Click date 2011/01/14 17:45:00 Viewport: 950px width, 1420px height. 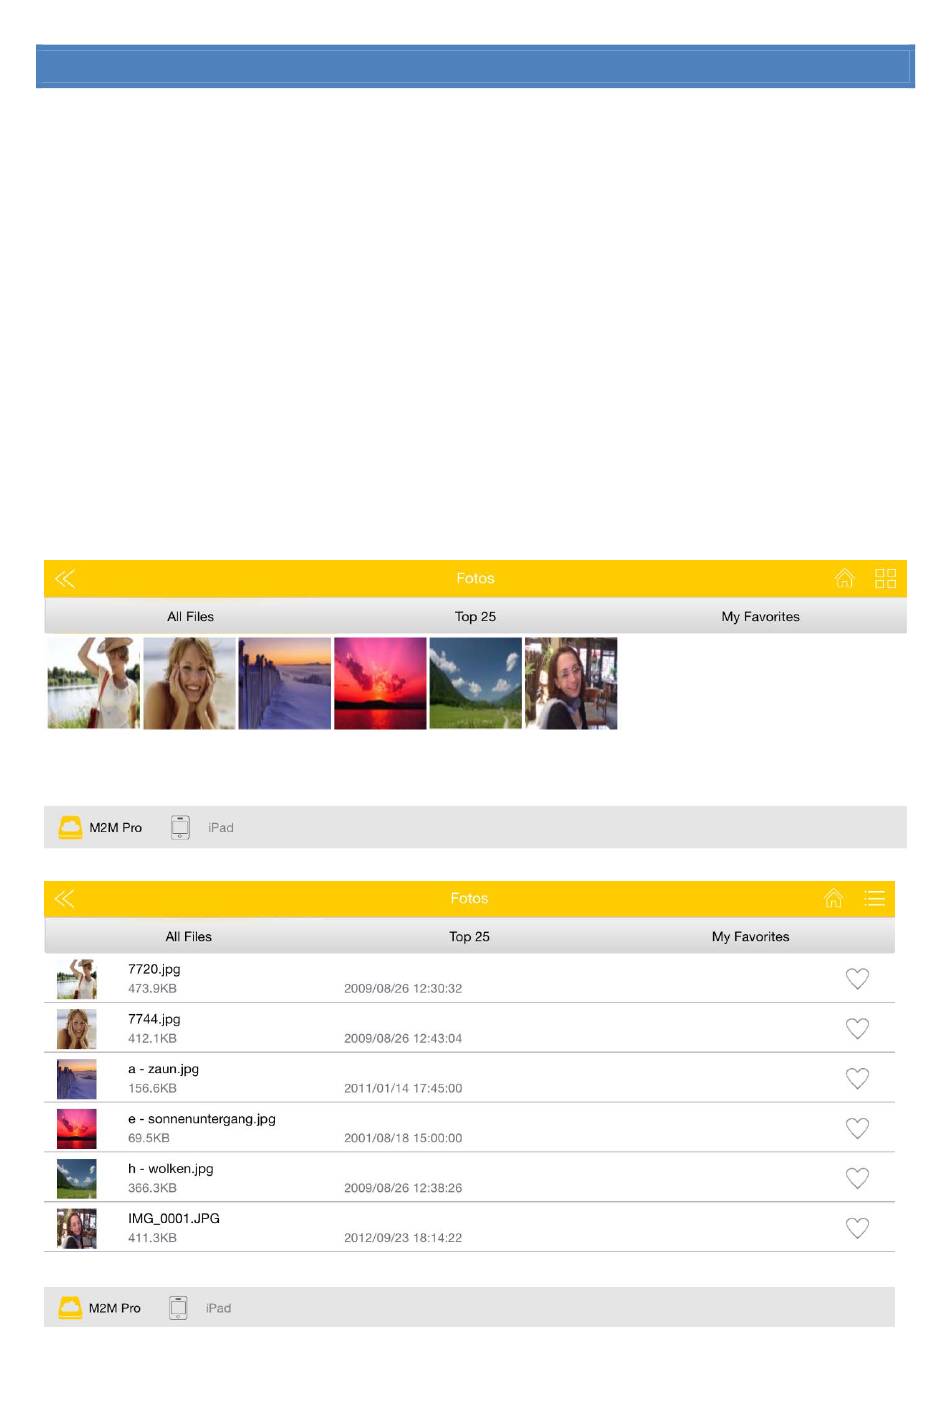coord(403,1089)
